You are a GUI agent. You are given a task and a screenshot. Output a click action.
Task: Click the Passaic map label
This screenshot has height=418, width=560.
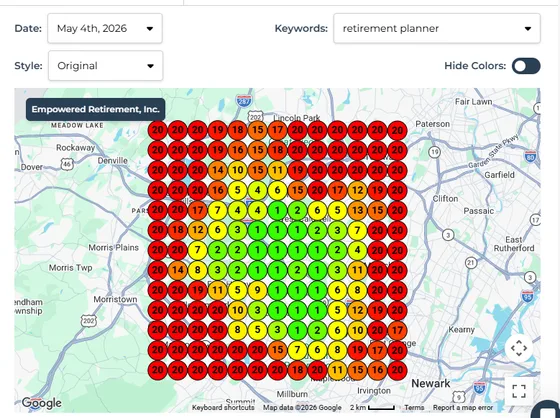click(479, 211)
